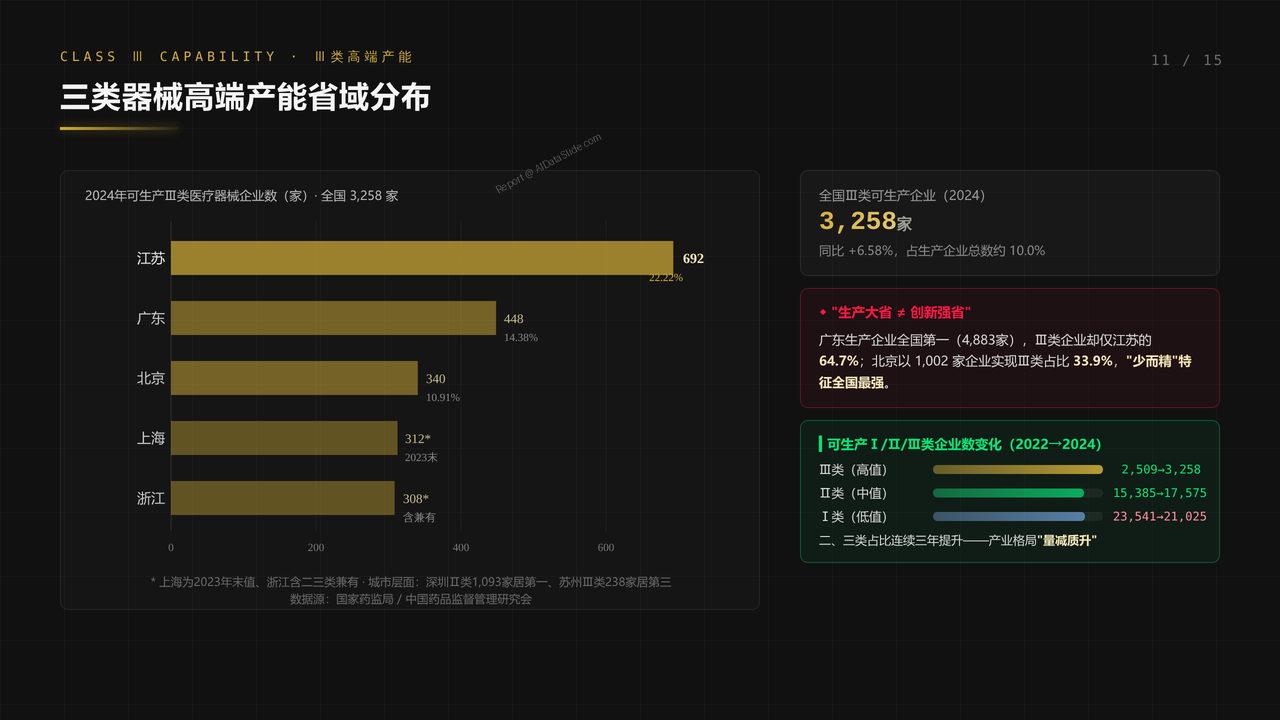This screenshot has width=1280, height=720.
Task: Click the x-axis tick 400
Action: pyautogui.click(x=461, y=547)
